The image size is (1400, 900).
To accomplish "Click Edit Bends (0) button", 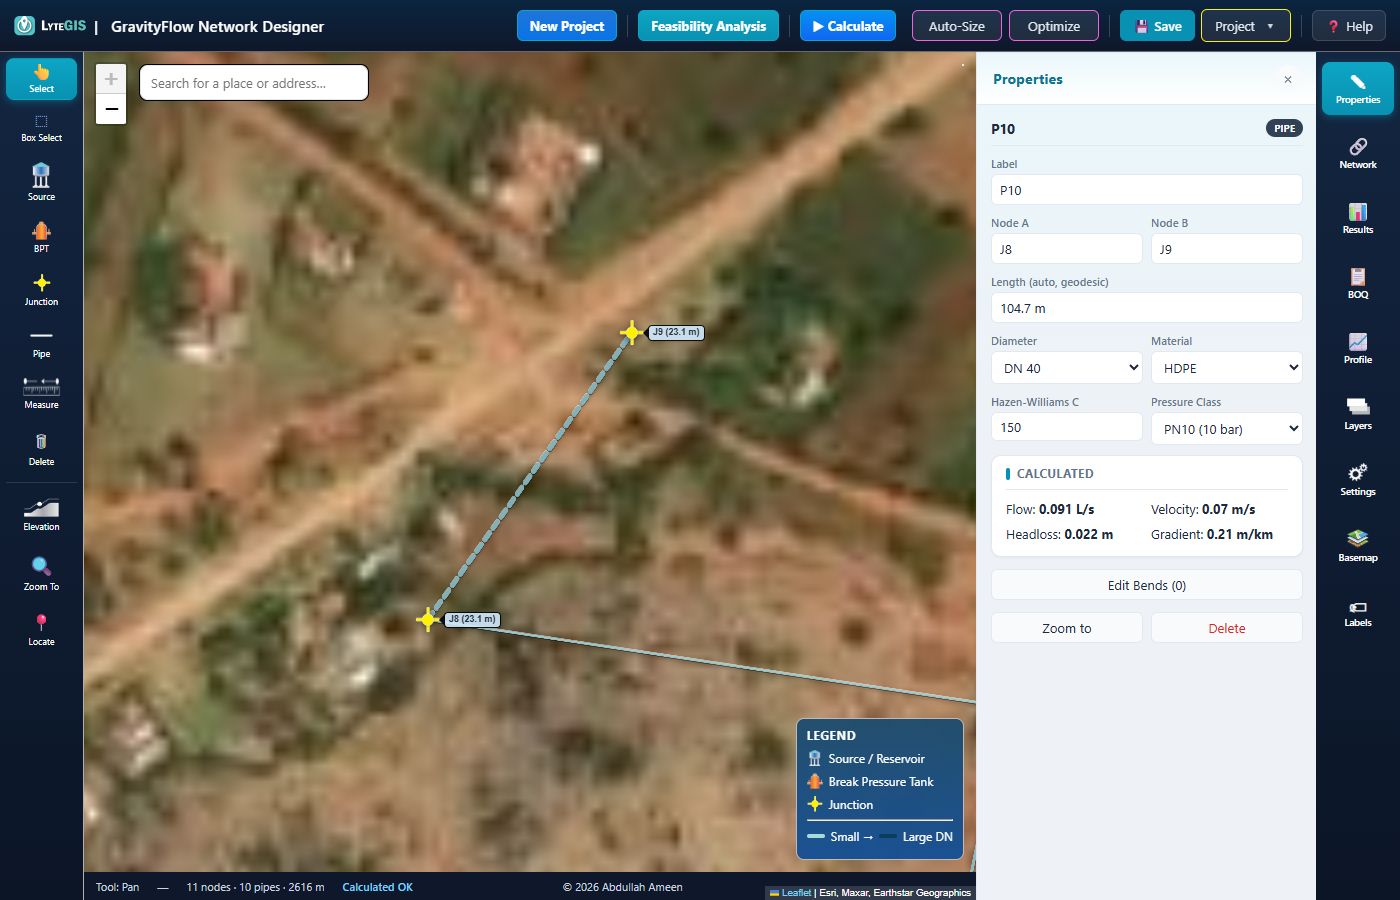I will [1146, 585].
